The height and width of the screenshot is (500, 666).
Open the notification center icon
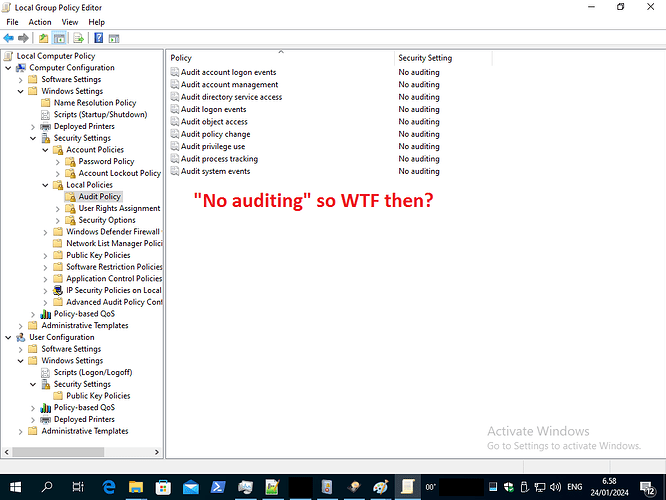pos(648,488)
